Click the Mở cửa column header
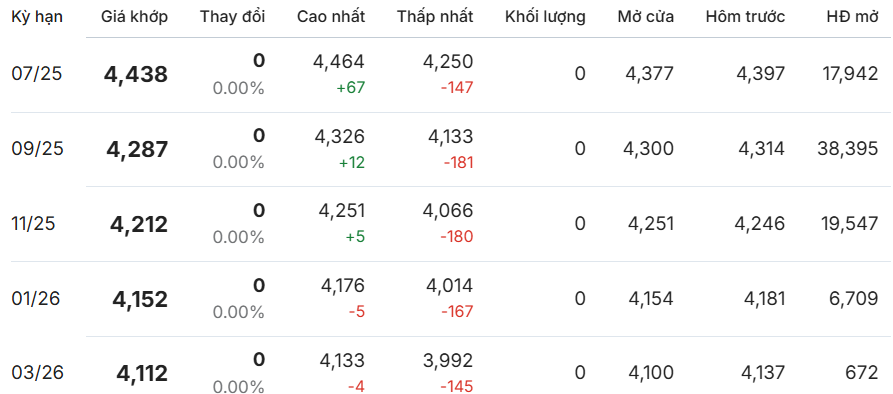Screen dimensions: 893x394 pos(646,17)
